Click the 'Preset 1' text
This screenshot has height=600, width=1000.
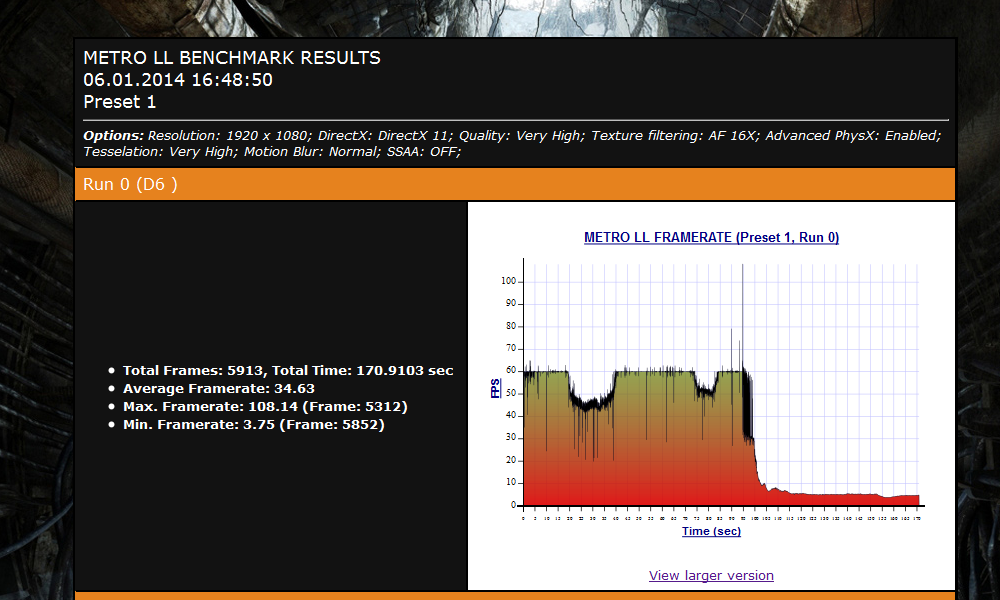(x=119, y=102)
